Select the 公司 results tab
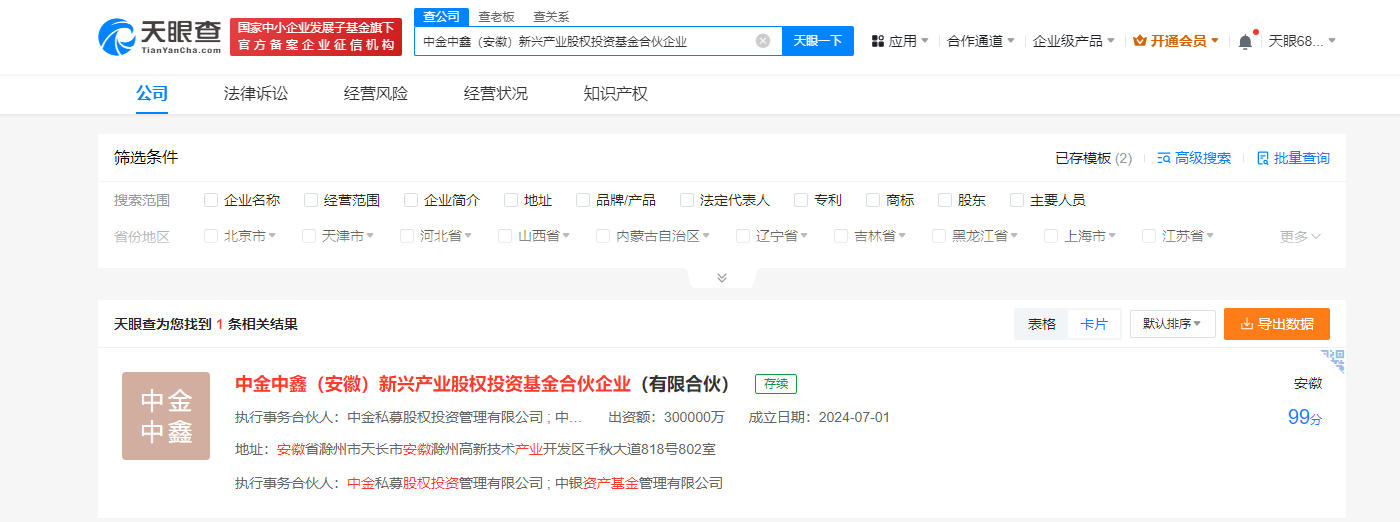The width and height of the screenshot is (1400, 522). pos(152,94)
